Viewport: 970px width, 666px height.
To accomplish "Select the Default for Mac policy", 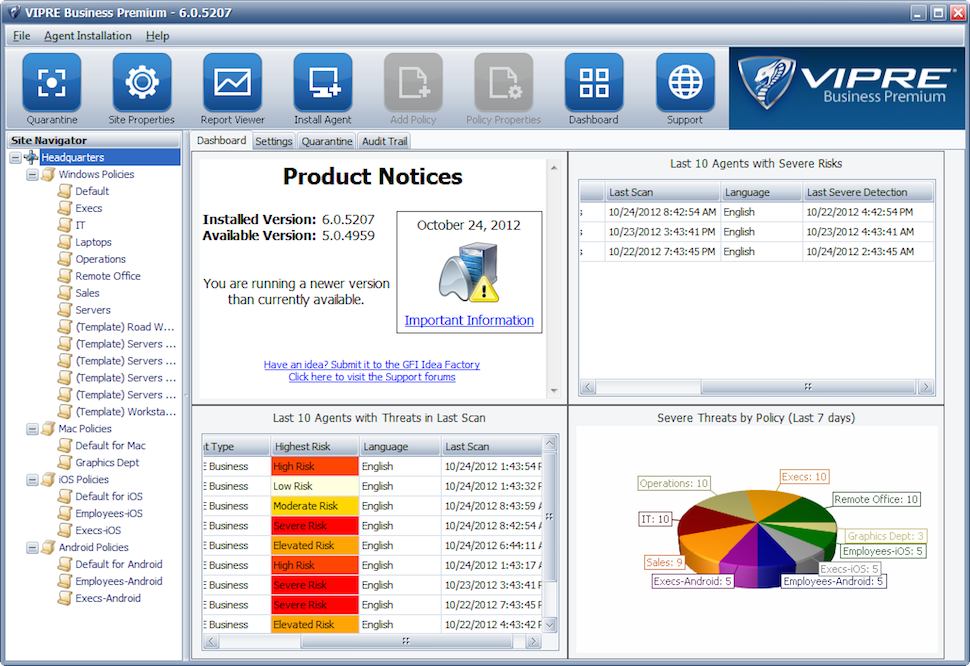I will (x=111, y=445).
